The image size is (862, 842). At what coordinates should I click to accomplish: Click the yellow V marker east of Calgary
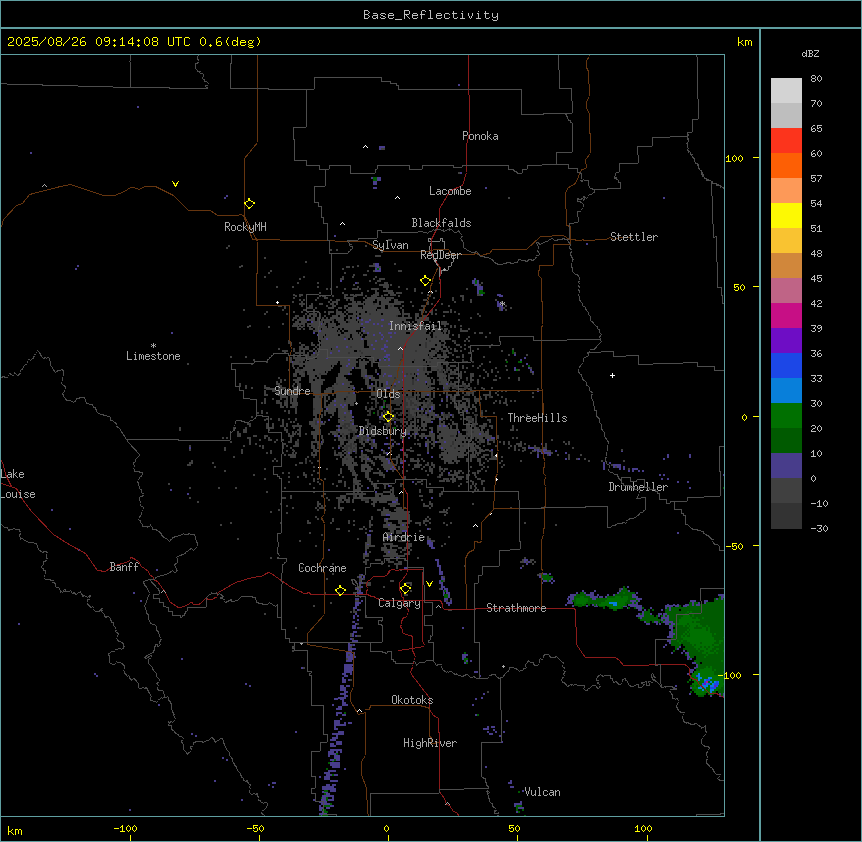click(429, 584)
